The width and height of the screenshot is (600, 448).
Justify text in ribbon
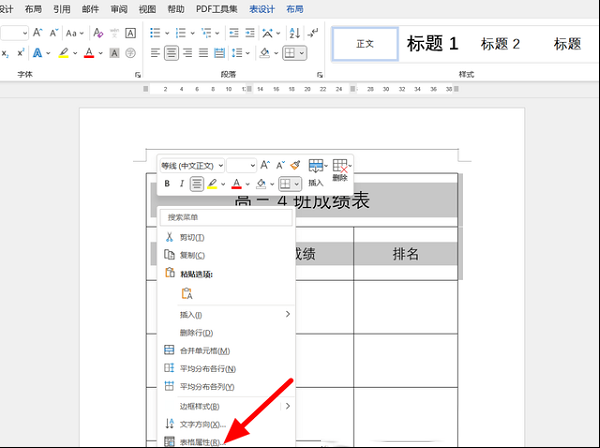(x=203, y=53)
